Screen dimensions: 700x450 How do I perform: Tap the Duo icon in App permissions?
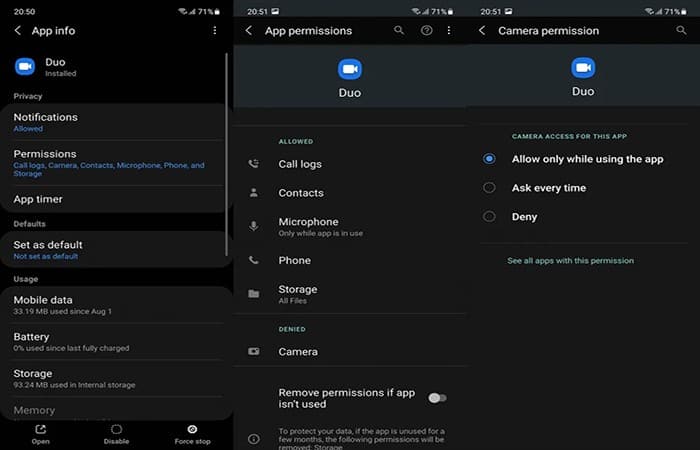[350, 69]
